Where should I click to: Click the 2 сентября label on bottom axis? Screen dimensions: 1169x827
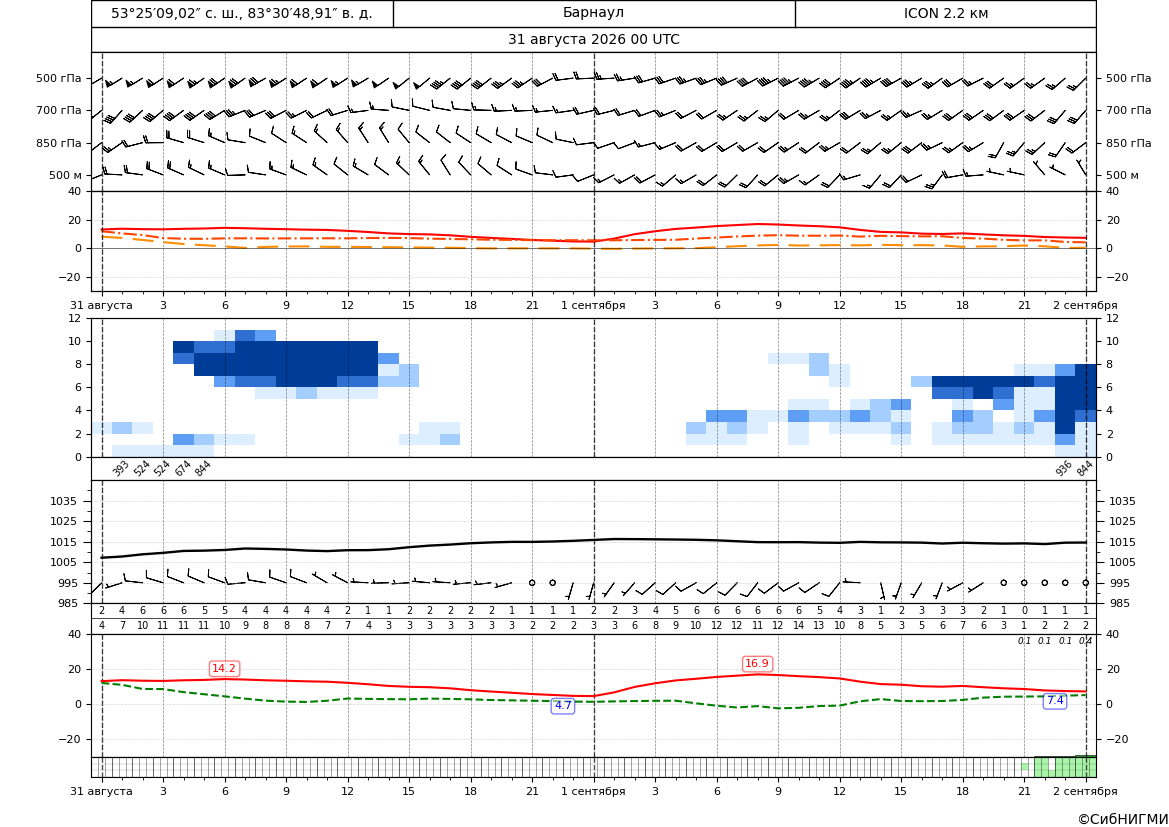1085,791
